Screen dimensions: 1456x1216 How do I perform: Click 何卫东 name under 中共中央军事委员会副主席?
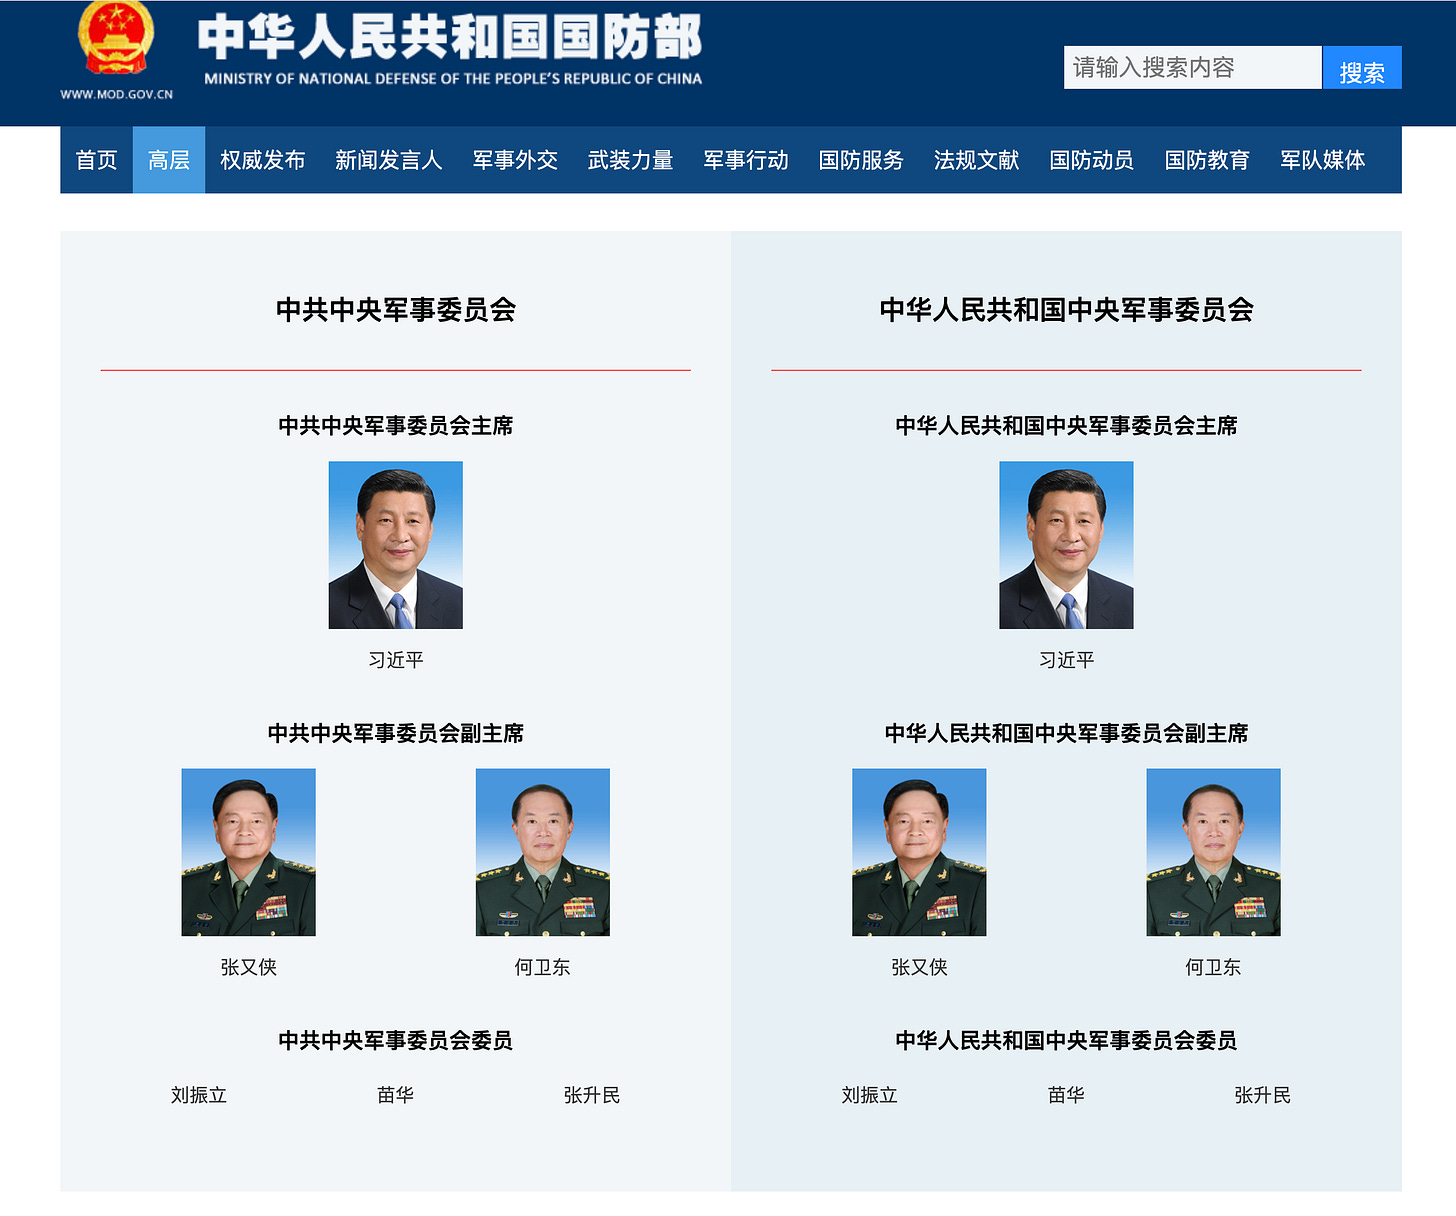tap(543, 967)
